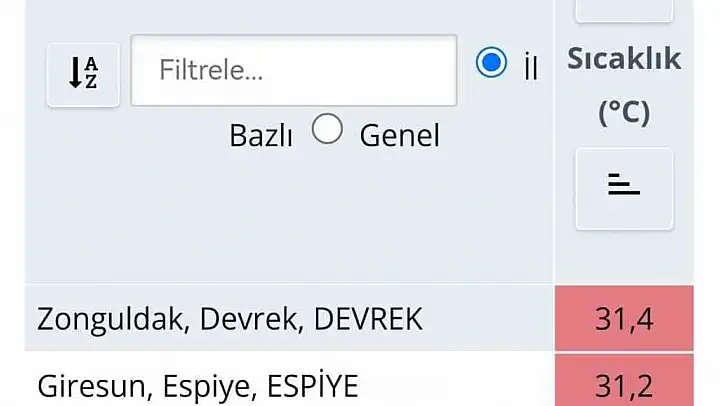Click the Sıcaklık column header
The width and height of the screenshot is (720, 406).
point(624,58)
